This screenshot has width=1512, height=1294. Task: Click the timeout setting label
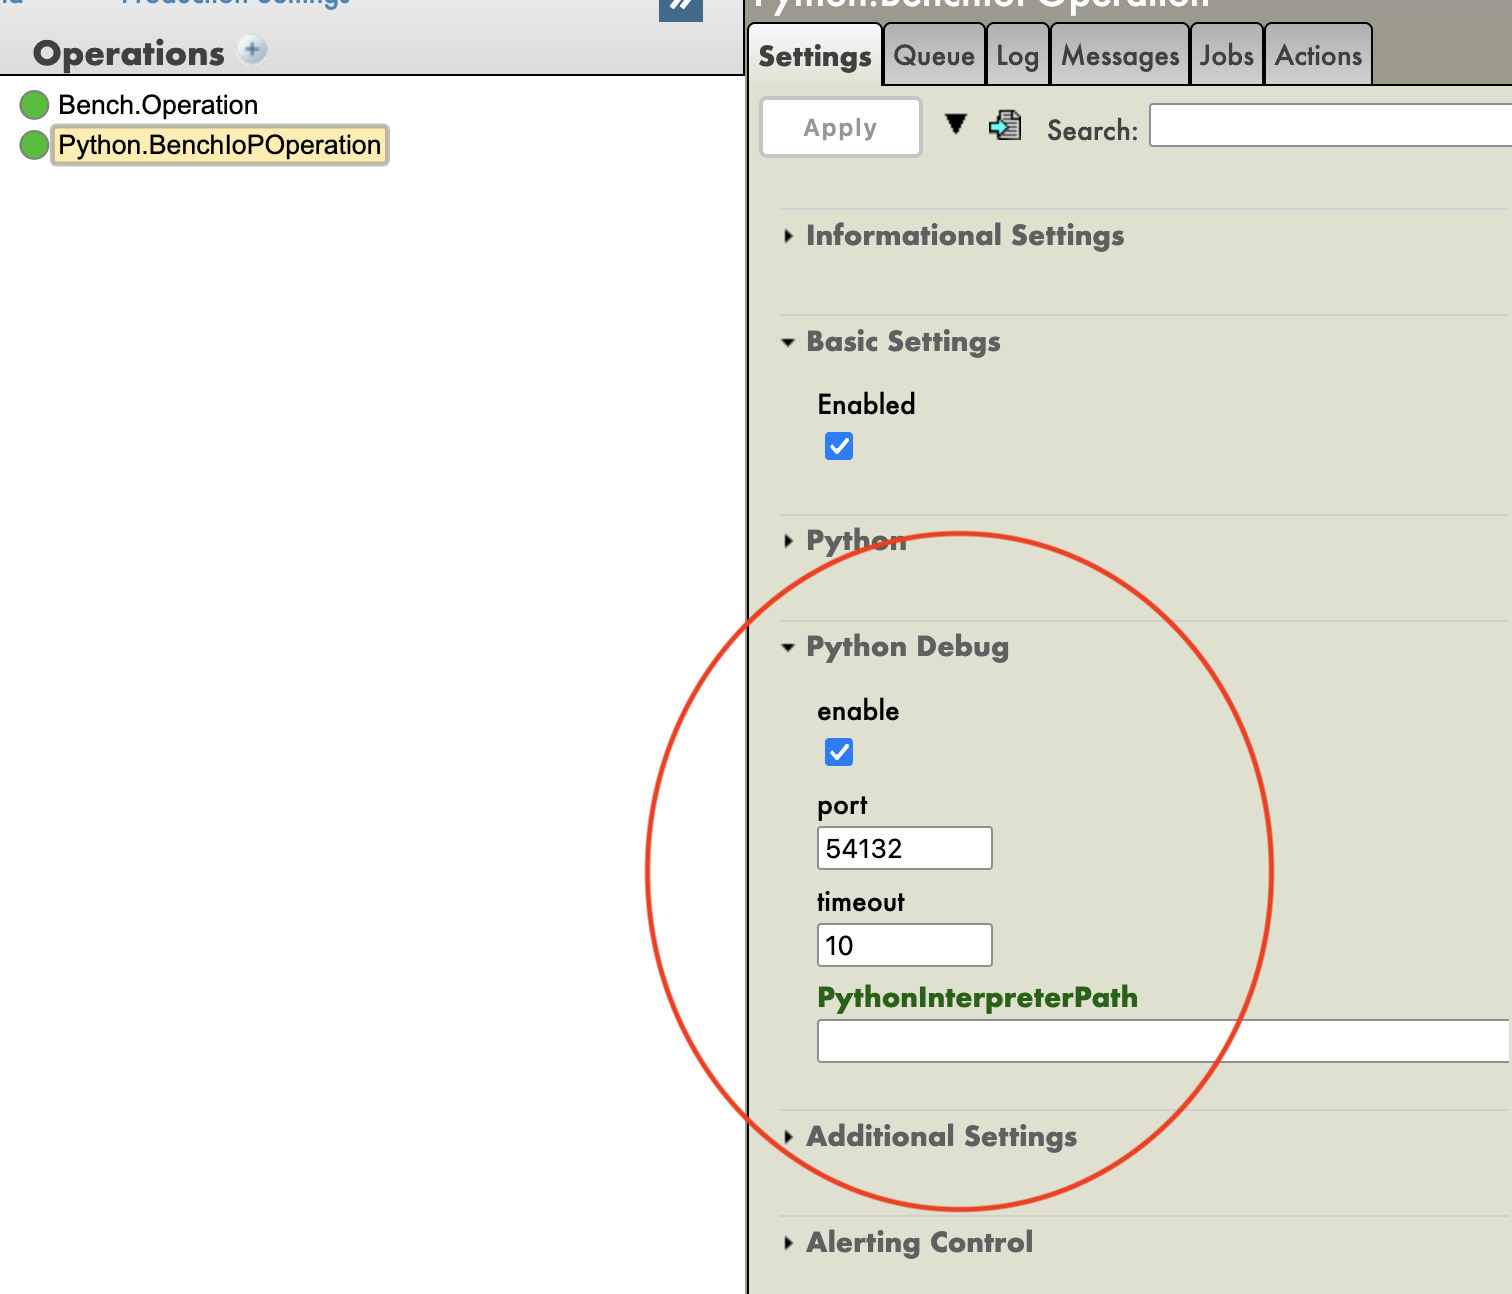point(860,902)
